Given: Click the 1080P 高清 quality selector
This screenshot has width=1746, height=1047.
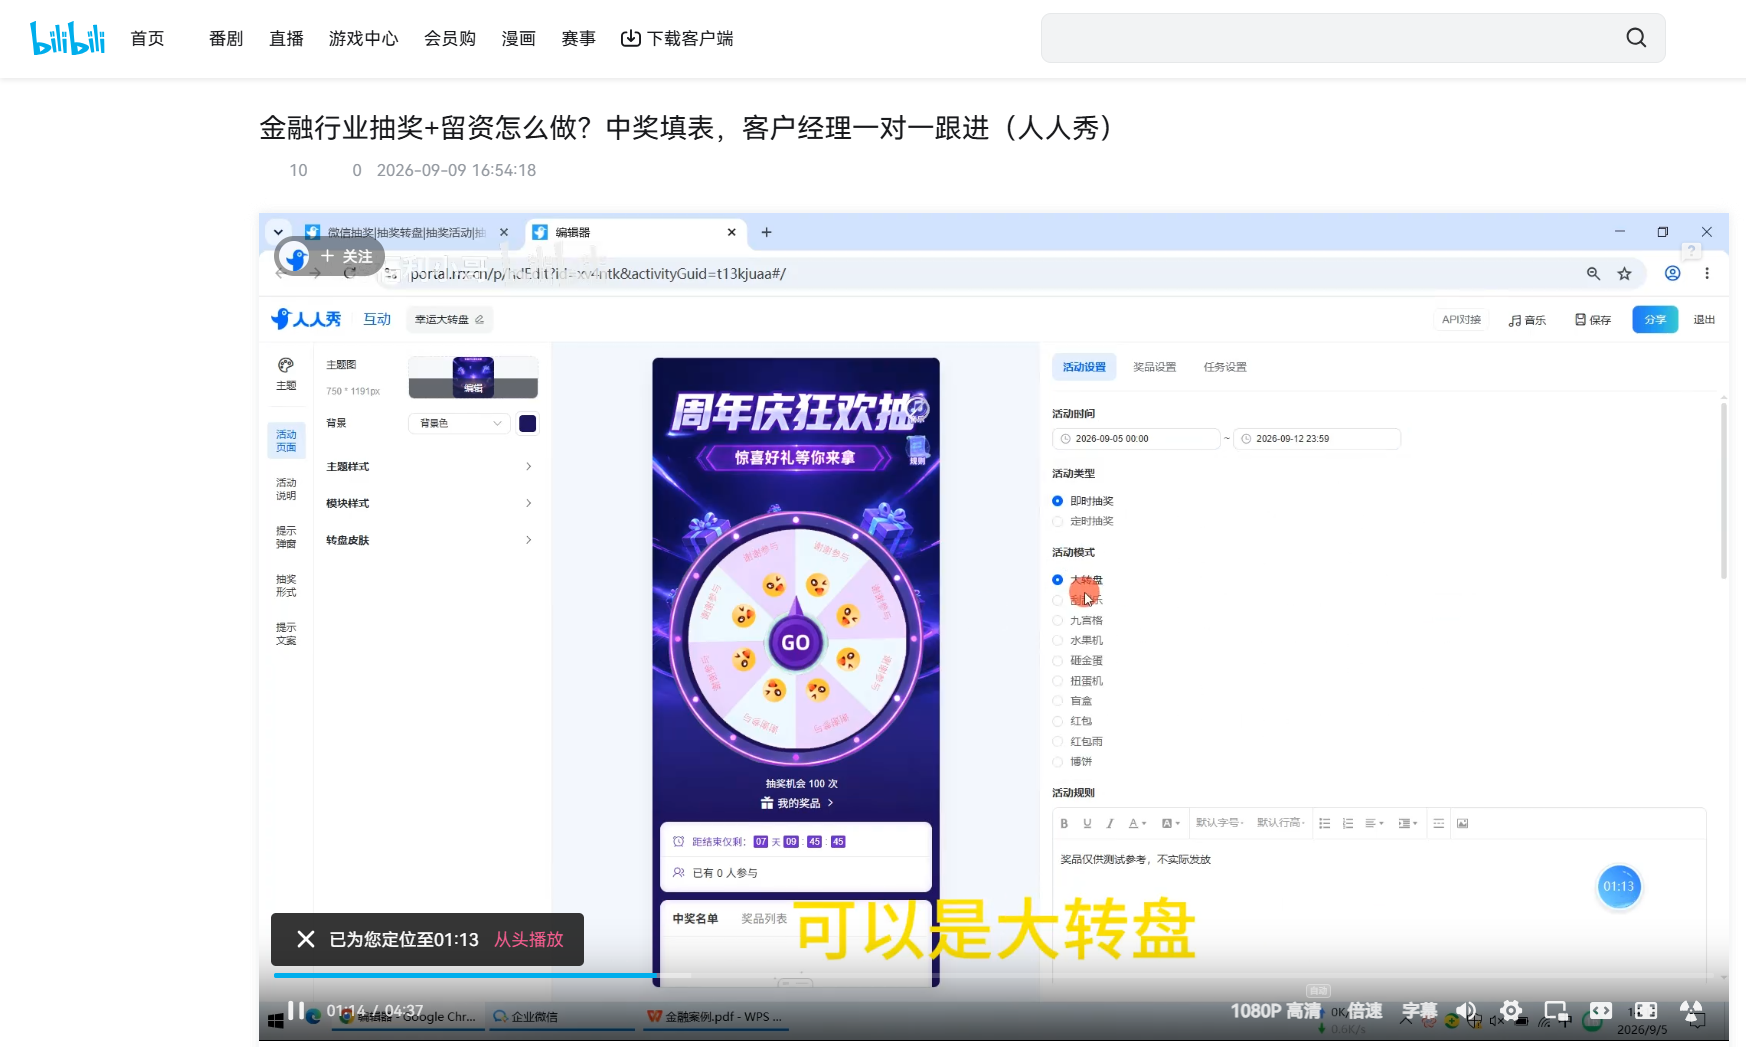Looking at the screenshot, I should point(1275,1011).
